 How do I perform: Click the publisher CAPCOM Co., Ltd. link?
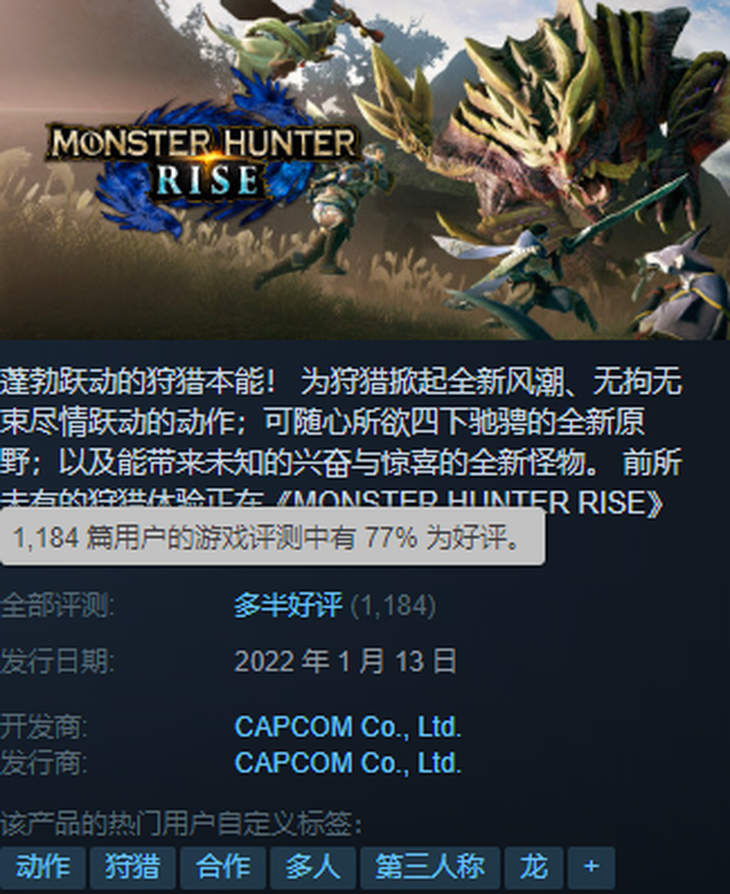tap(348, 763)
